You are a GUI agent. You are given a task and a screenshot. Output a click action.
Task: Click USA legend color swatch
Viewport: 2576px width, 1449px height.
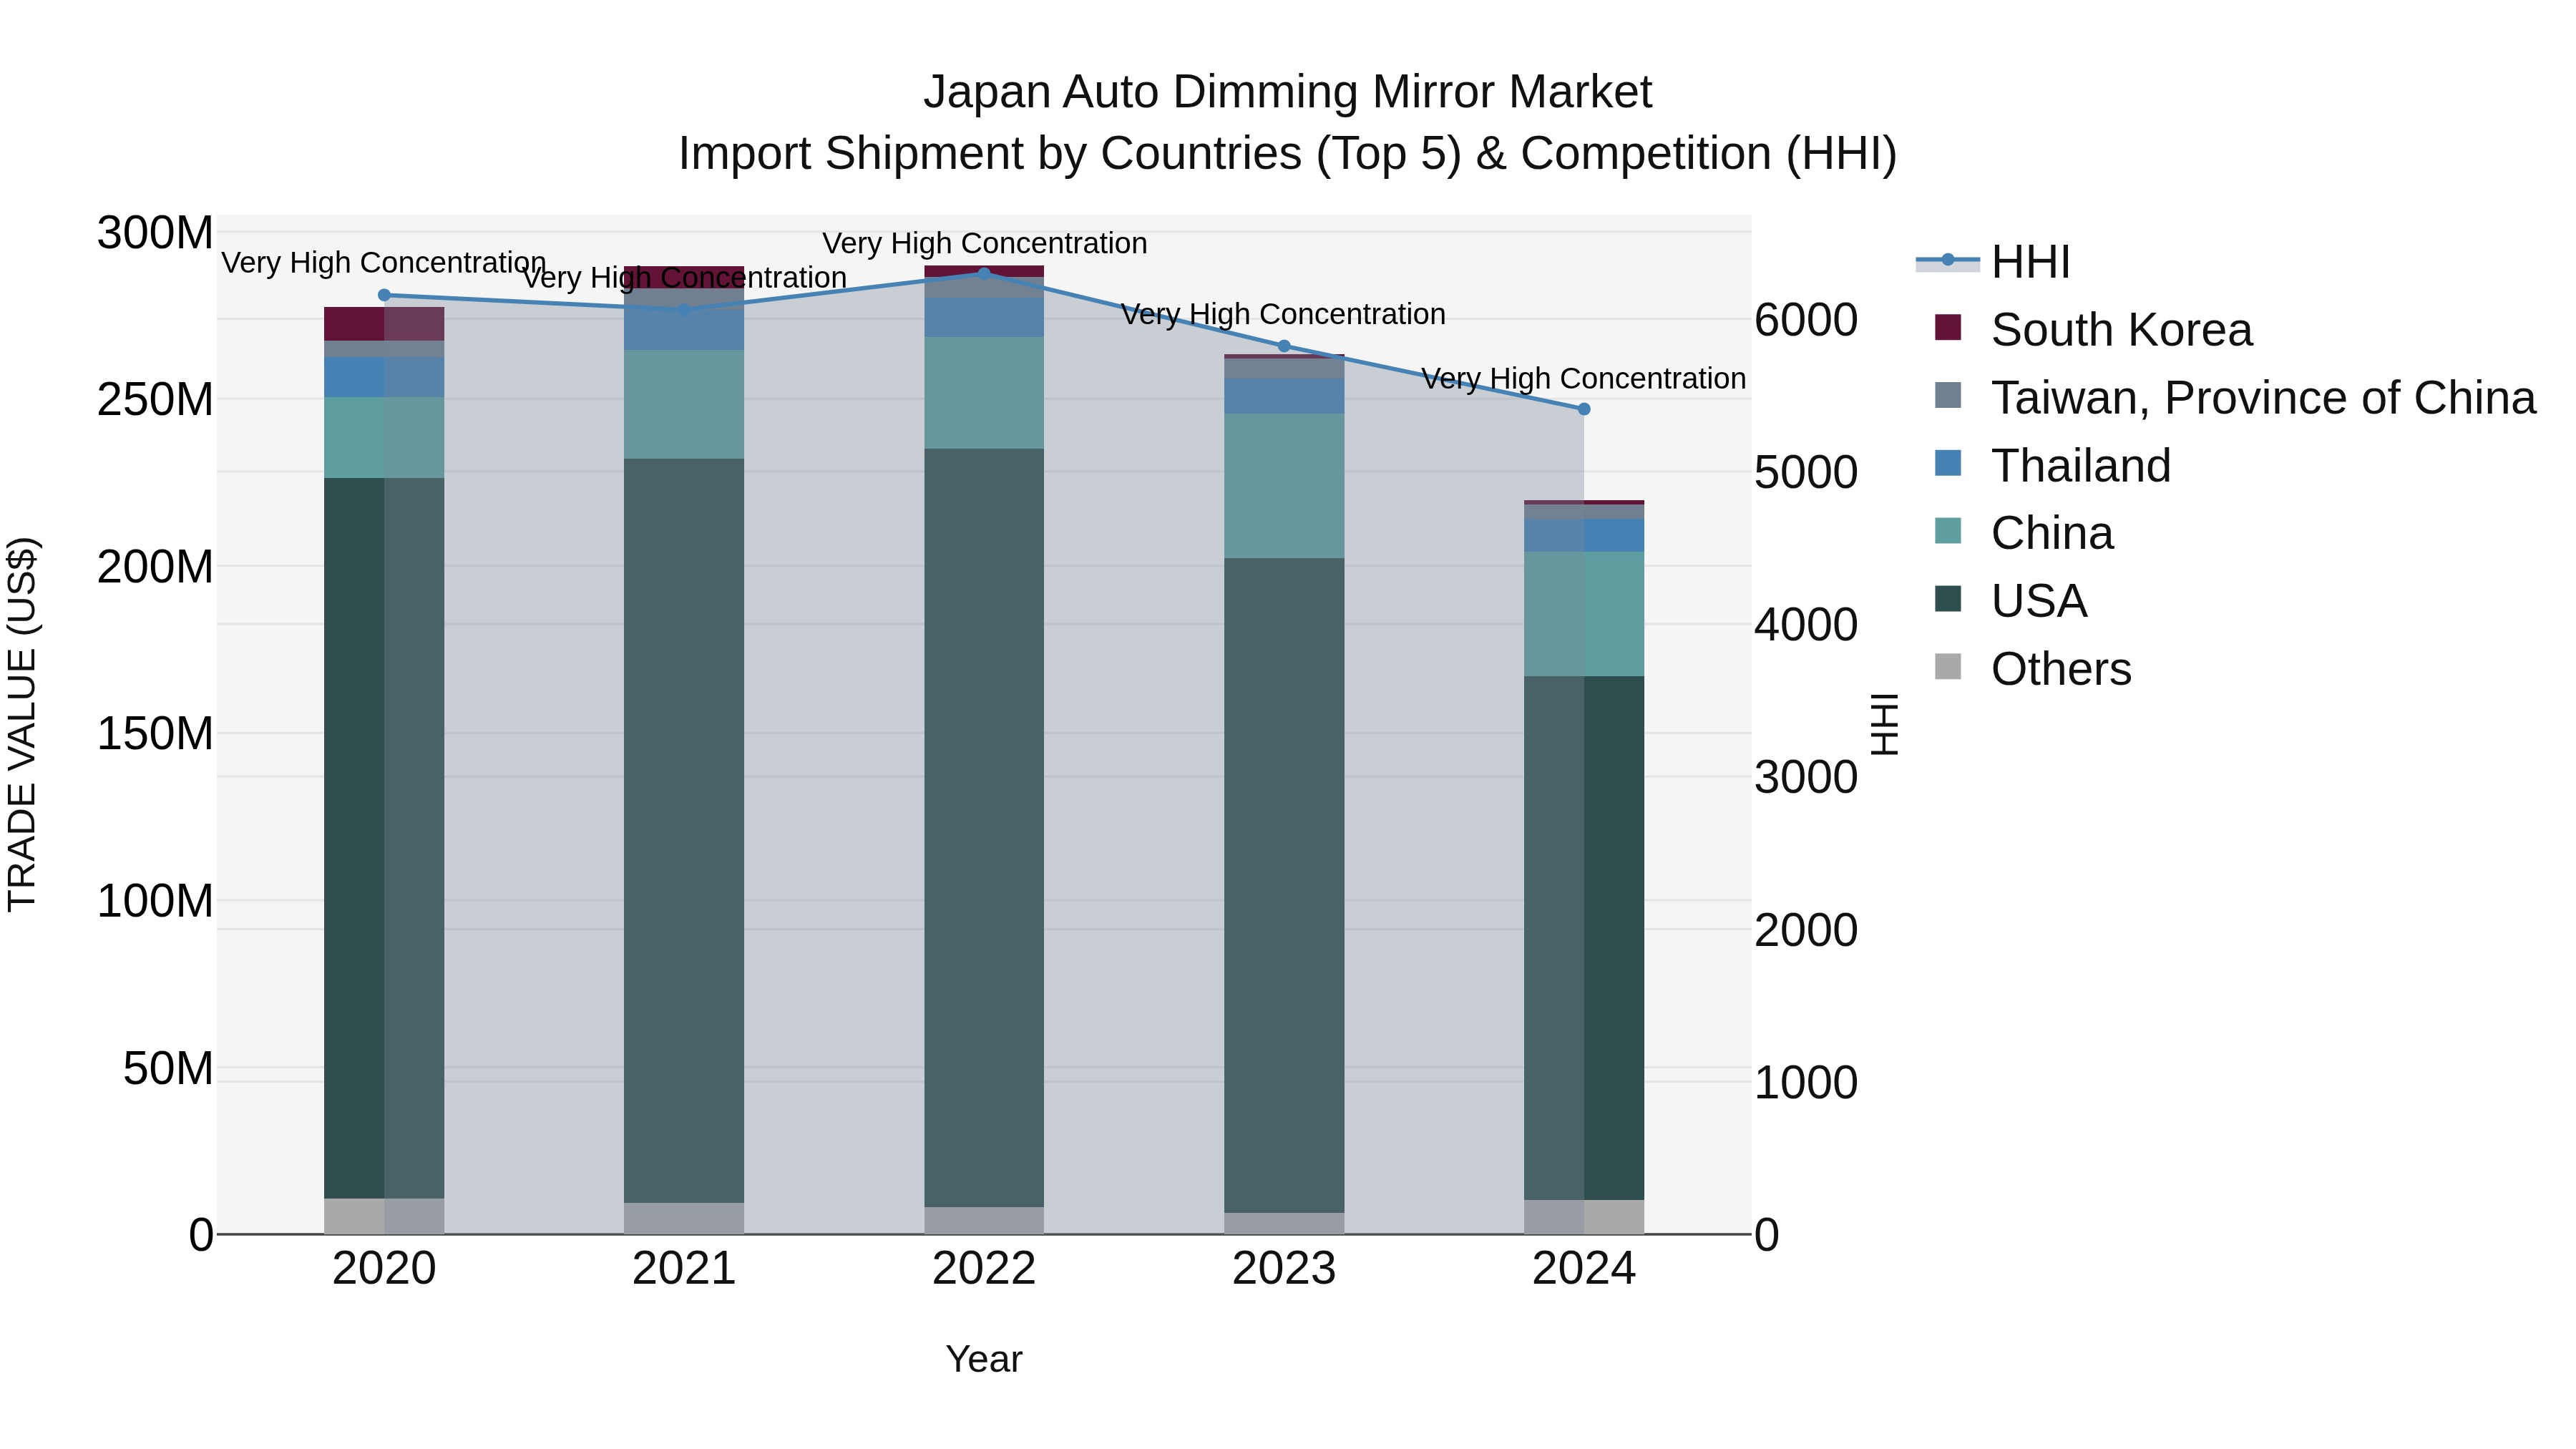click(x=1948, y=599)
